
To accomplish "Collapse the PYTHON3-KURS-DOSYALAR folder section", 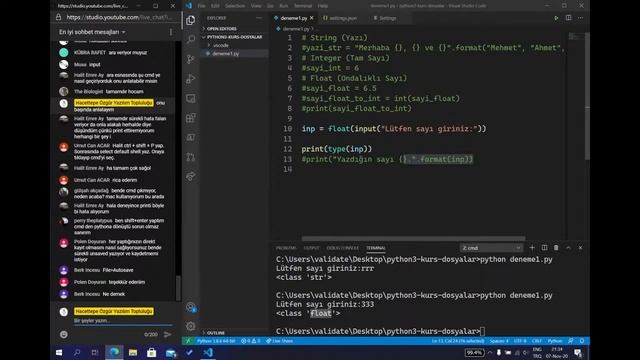I will (x=234, y=37).
